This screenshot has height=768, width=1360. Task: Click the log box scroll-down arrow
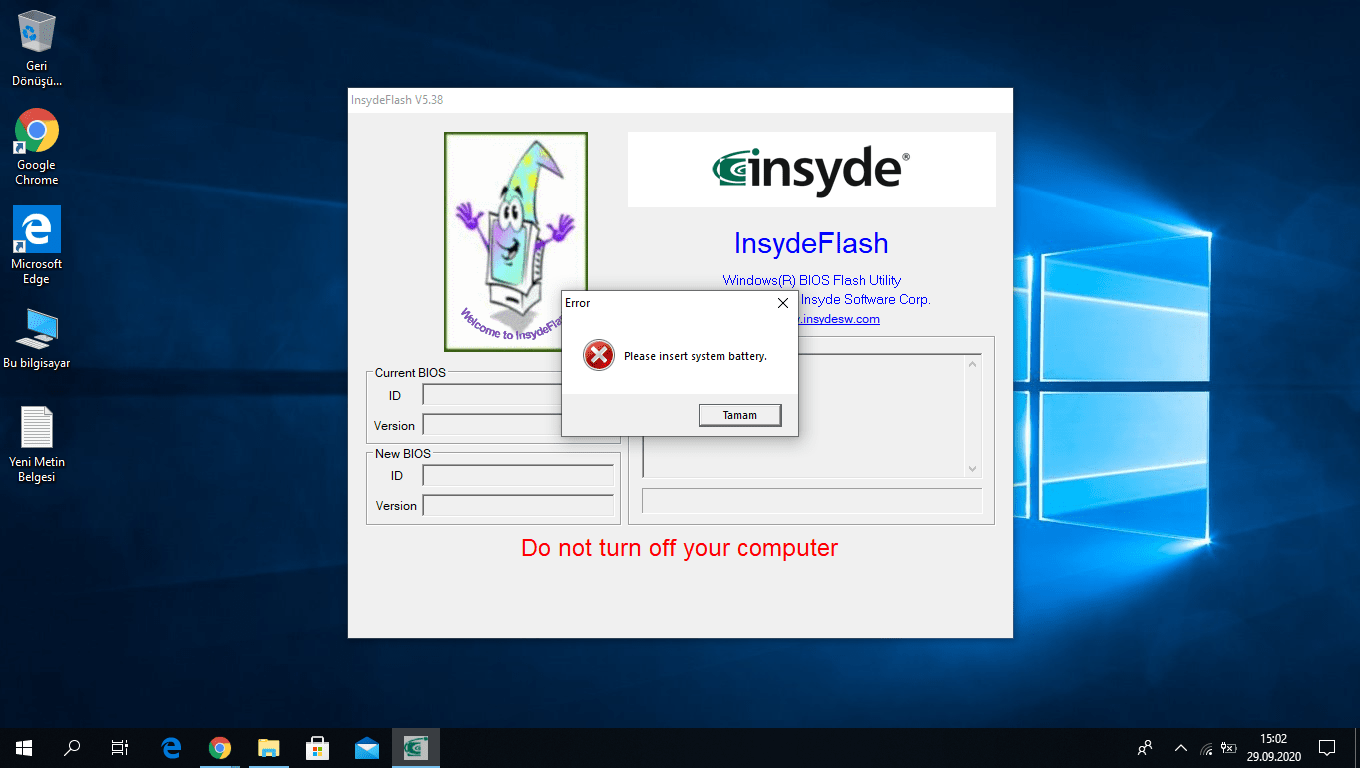[x=972, y=468]
